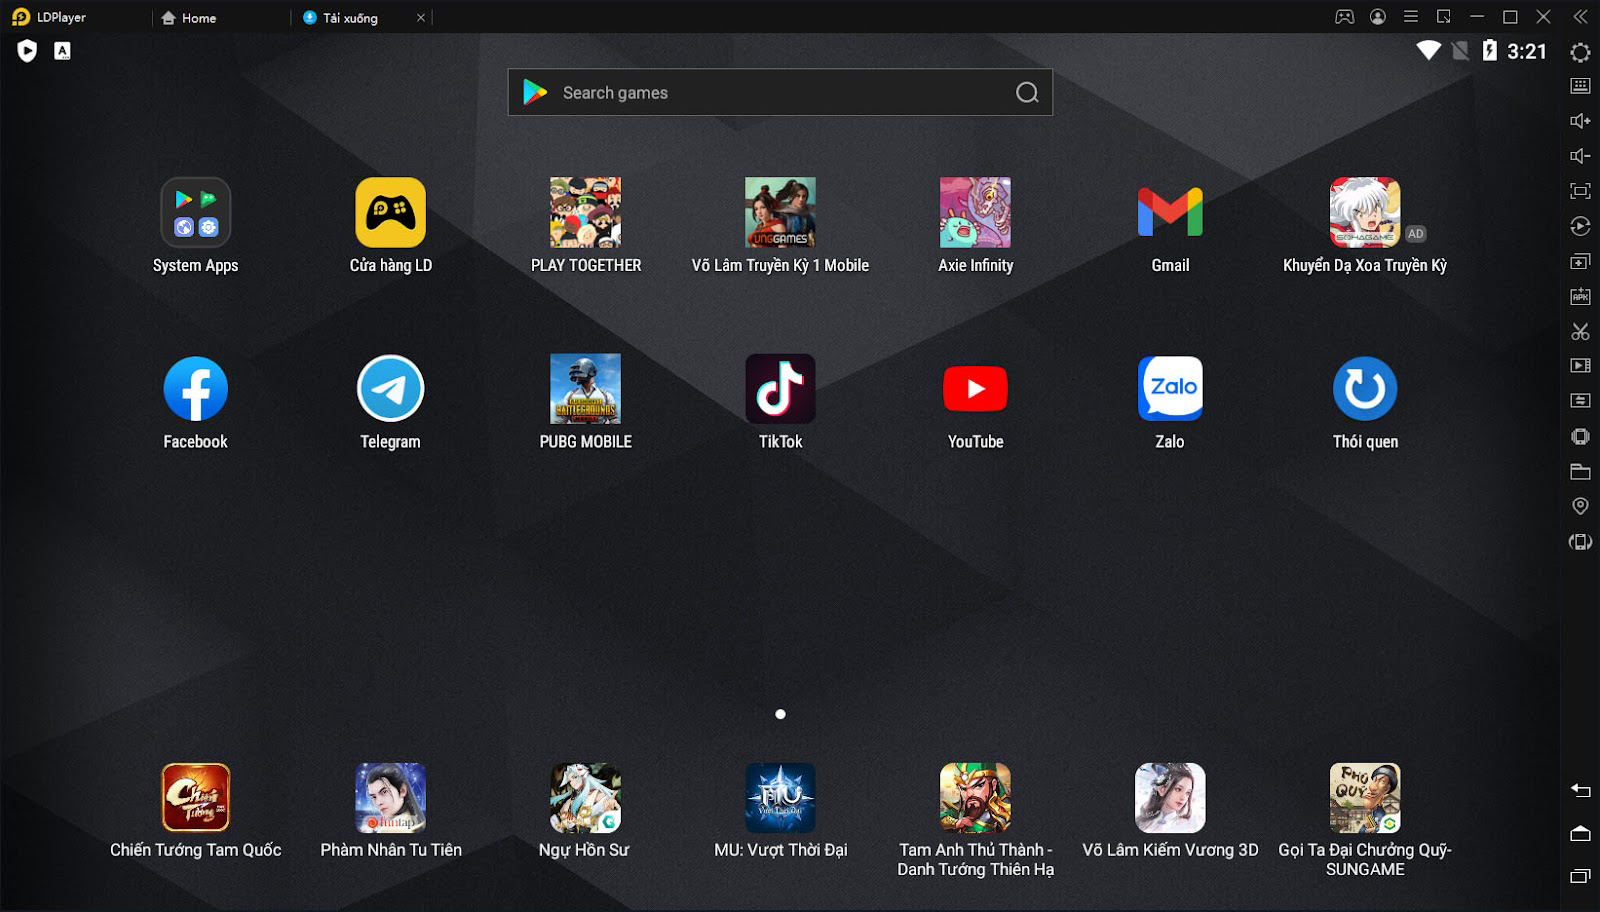The width and height of the screenshot is (1600, 912).
Task: Open the gamepad settings in title bar
Action: pos(1345,17)
